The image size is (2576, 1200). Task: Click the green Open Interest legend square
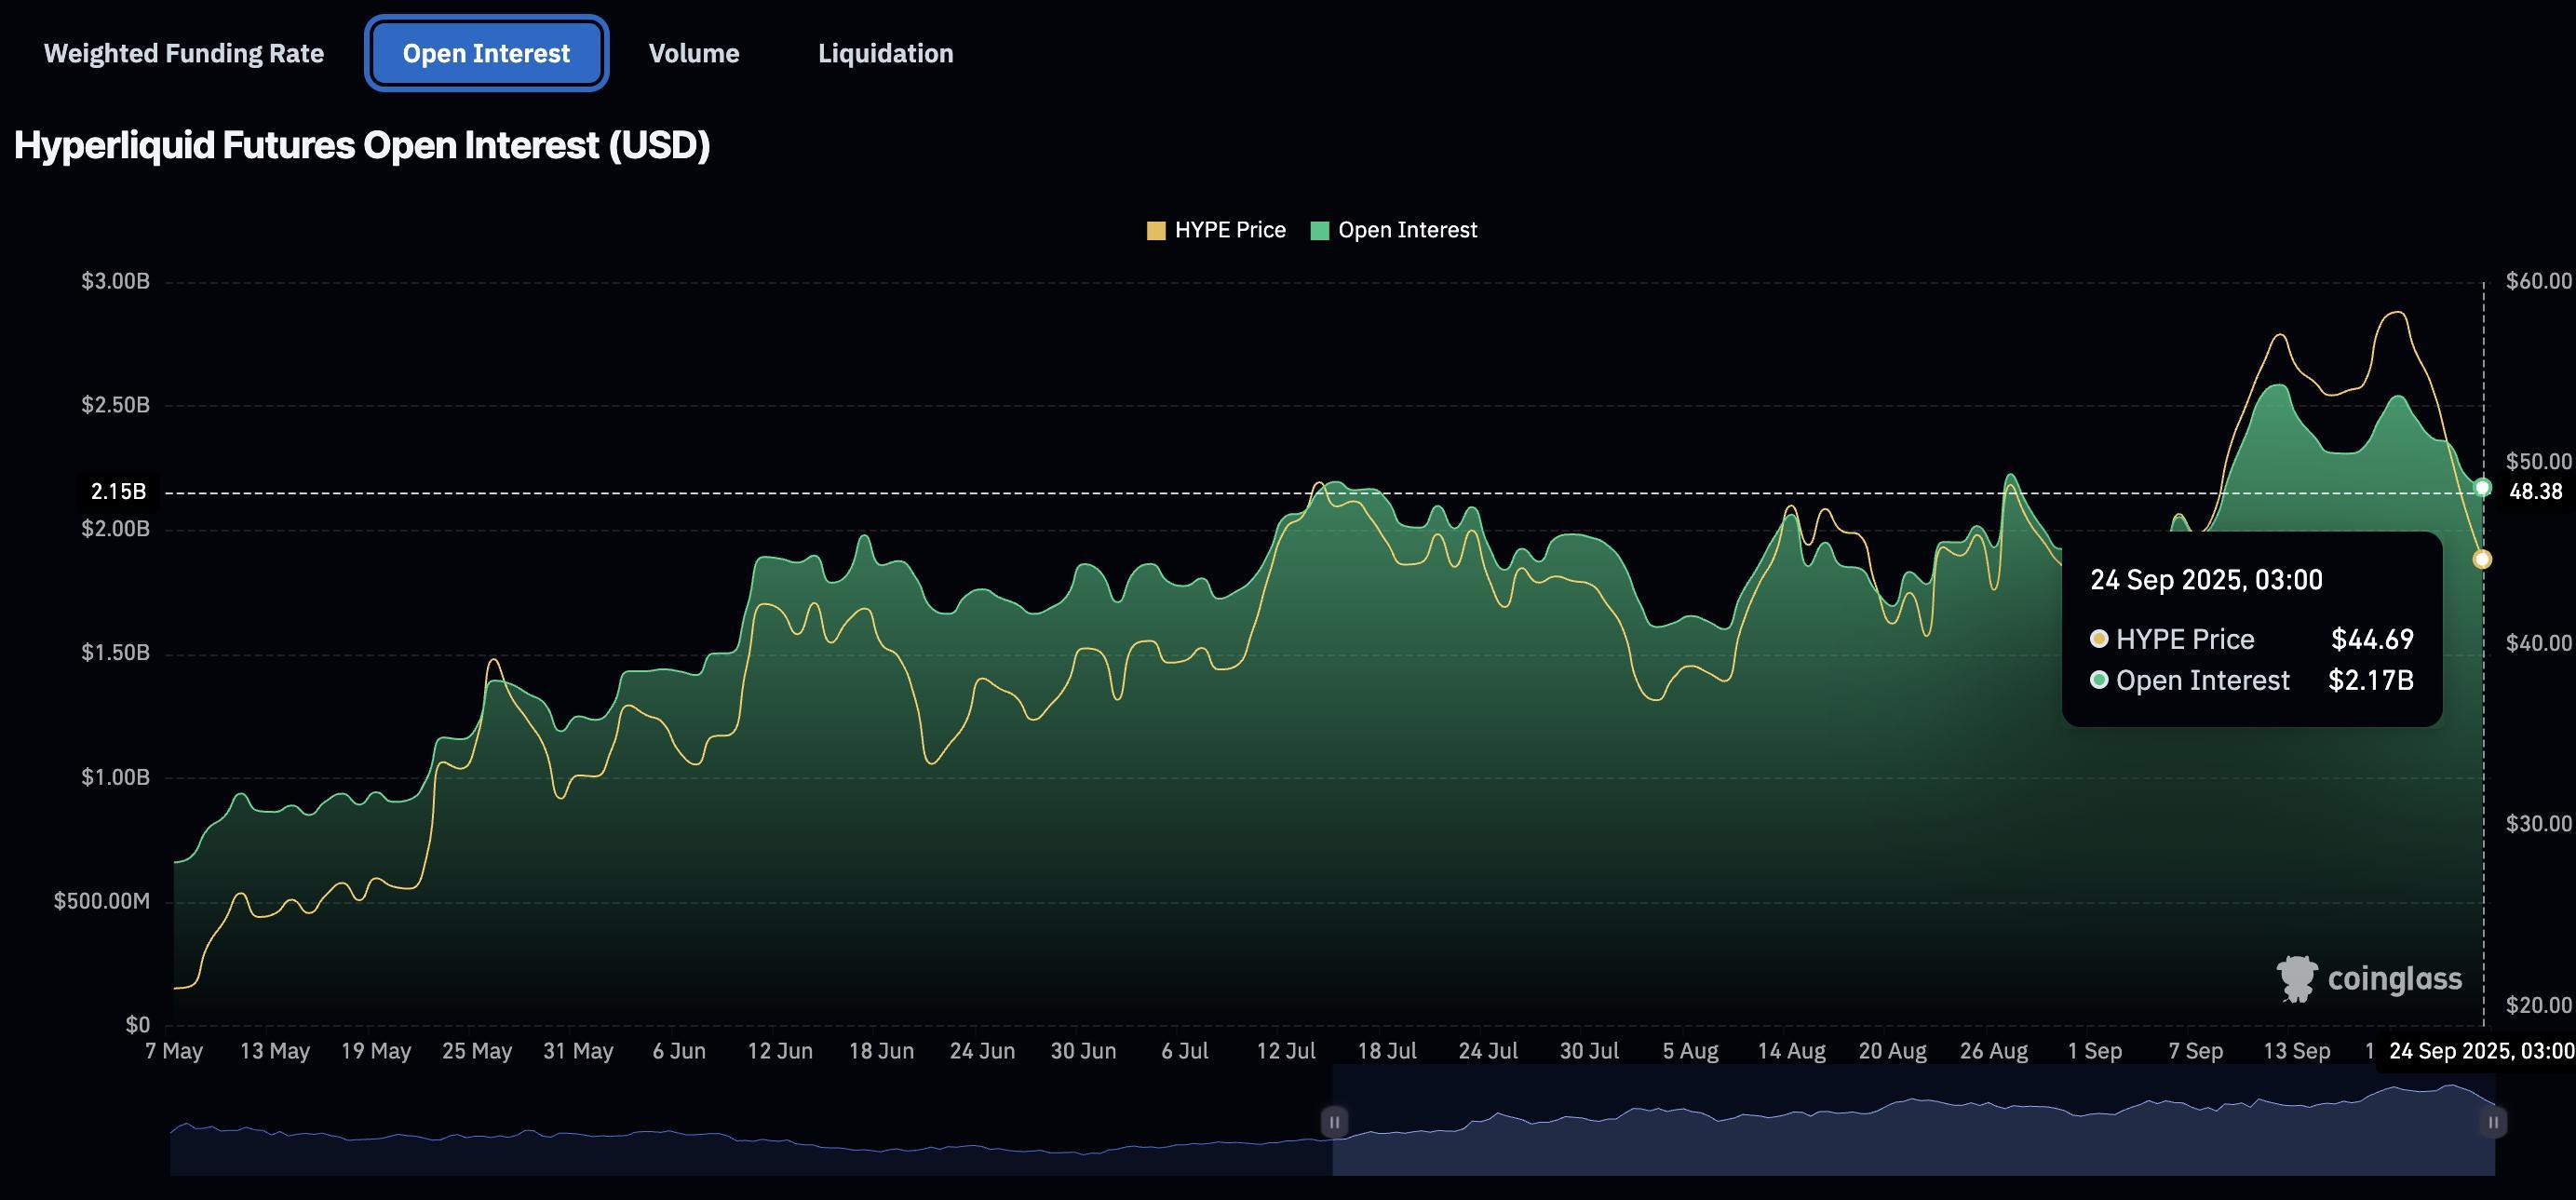pos(1322,229)
